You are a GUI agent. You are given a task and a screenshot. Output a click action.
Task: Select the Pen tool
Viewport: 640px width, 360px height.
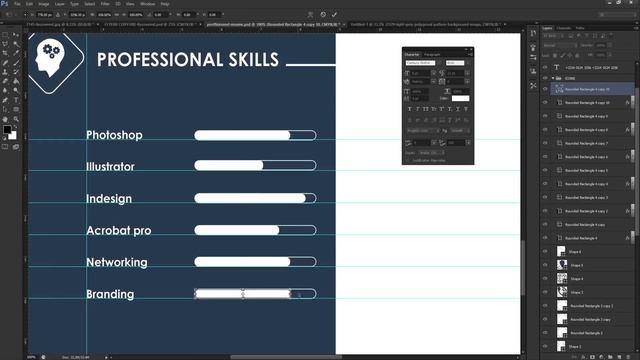point(5,100)
